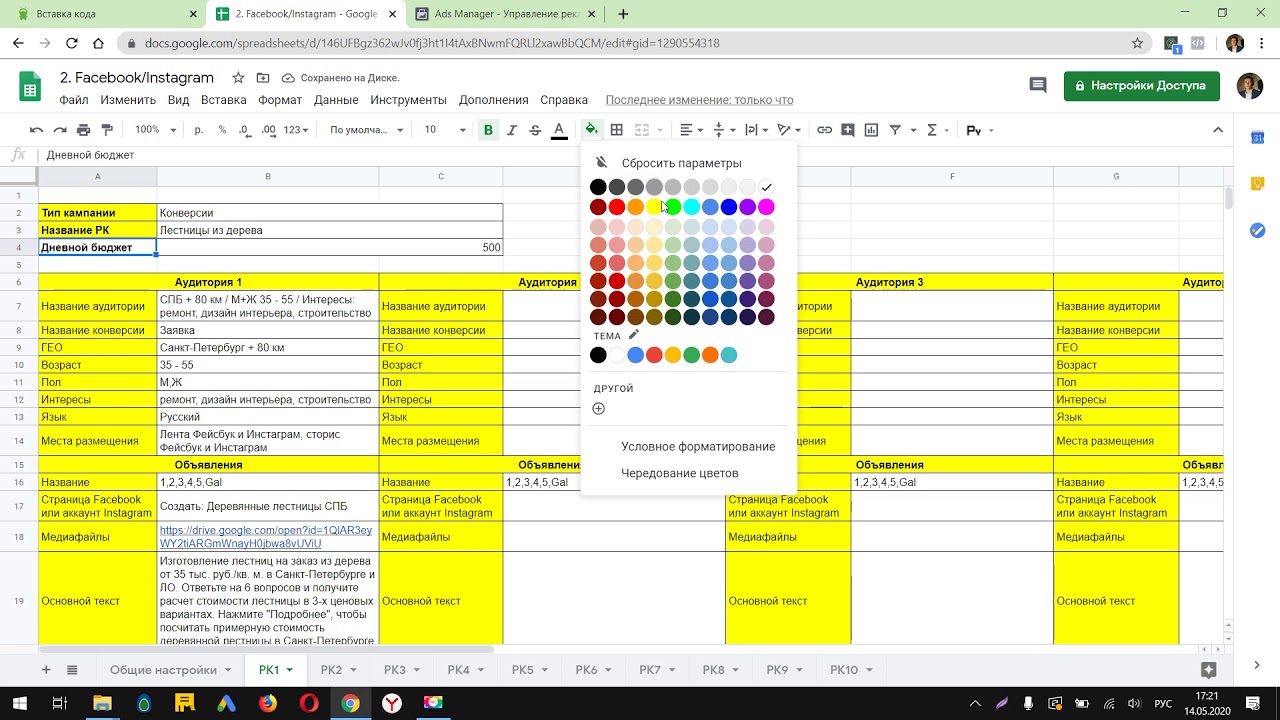Click the insert link icon
The image size is (1280, 720).
click(824, 130)
